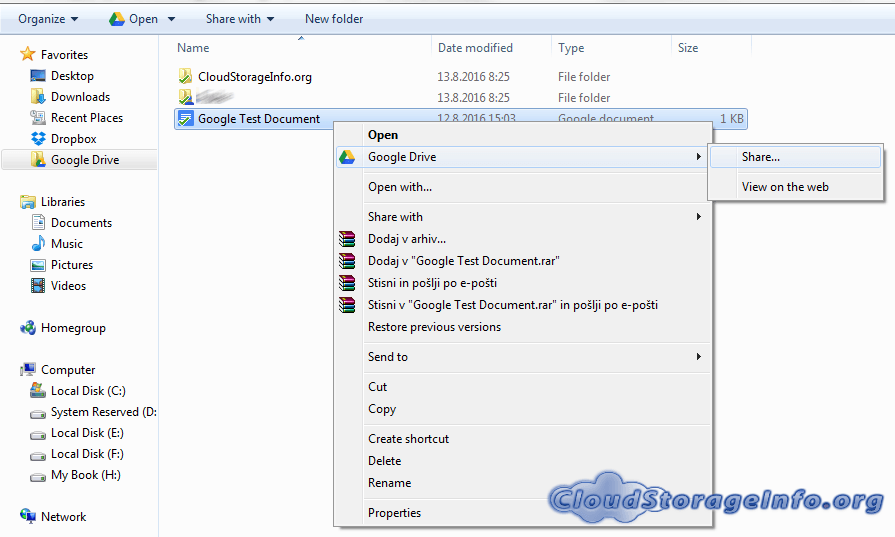The width and height of the screenshot is (895, 537).
Task: Choose Stisni v "Google Test Document.rar" in pošlji po e-pošti
Action: [x=513, y=305]
